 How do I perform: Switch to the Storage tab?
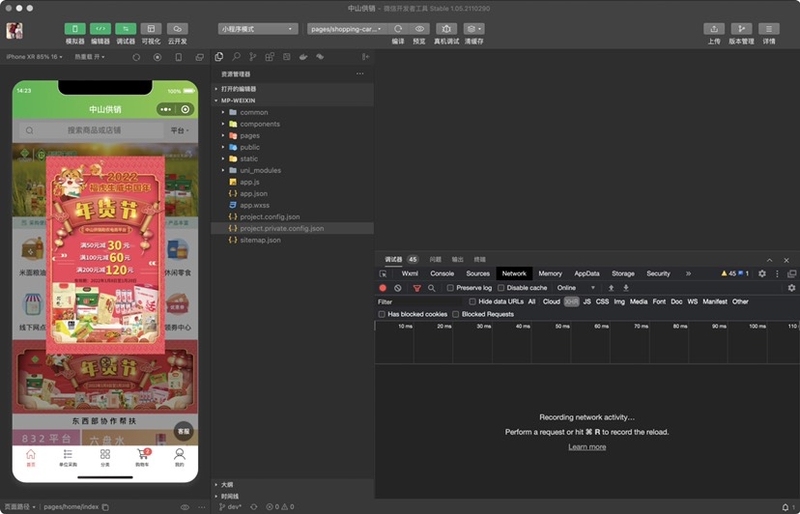[623, 274]
